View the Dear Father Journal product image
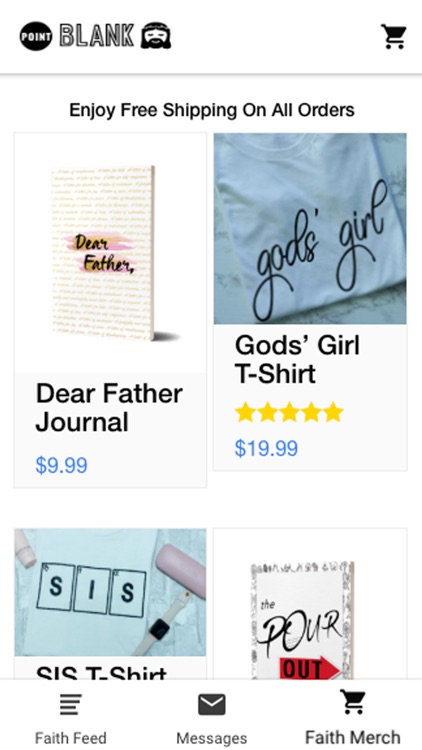This screenshot has height=750, width=422. (x=110, y=253)
